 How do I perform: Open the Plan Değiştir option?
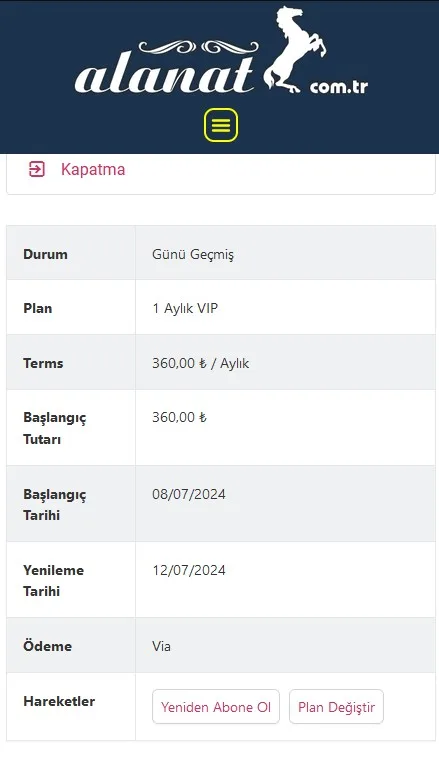point(336,707)
